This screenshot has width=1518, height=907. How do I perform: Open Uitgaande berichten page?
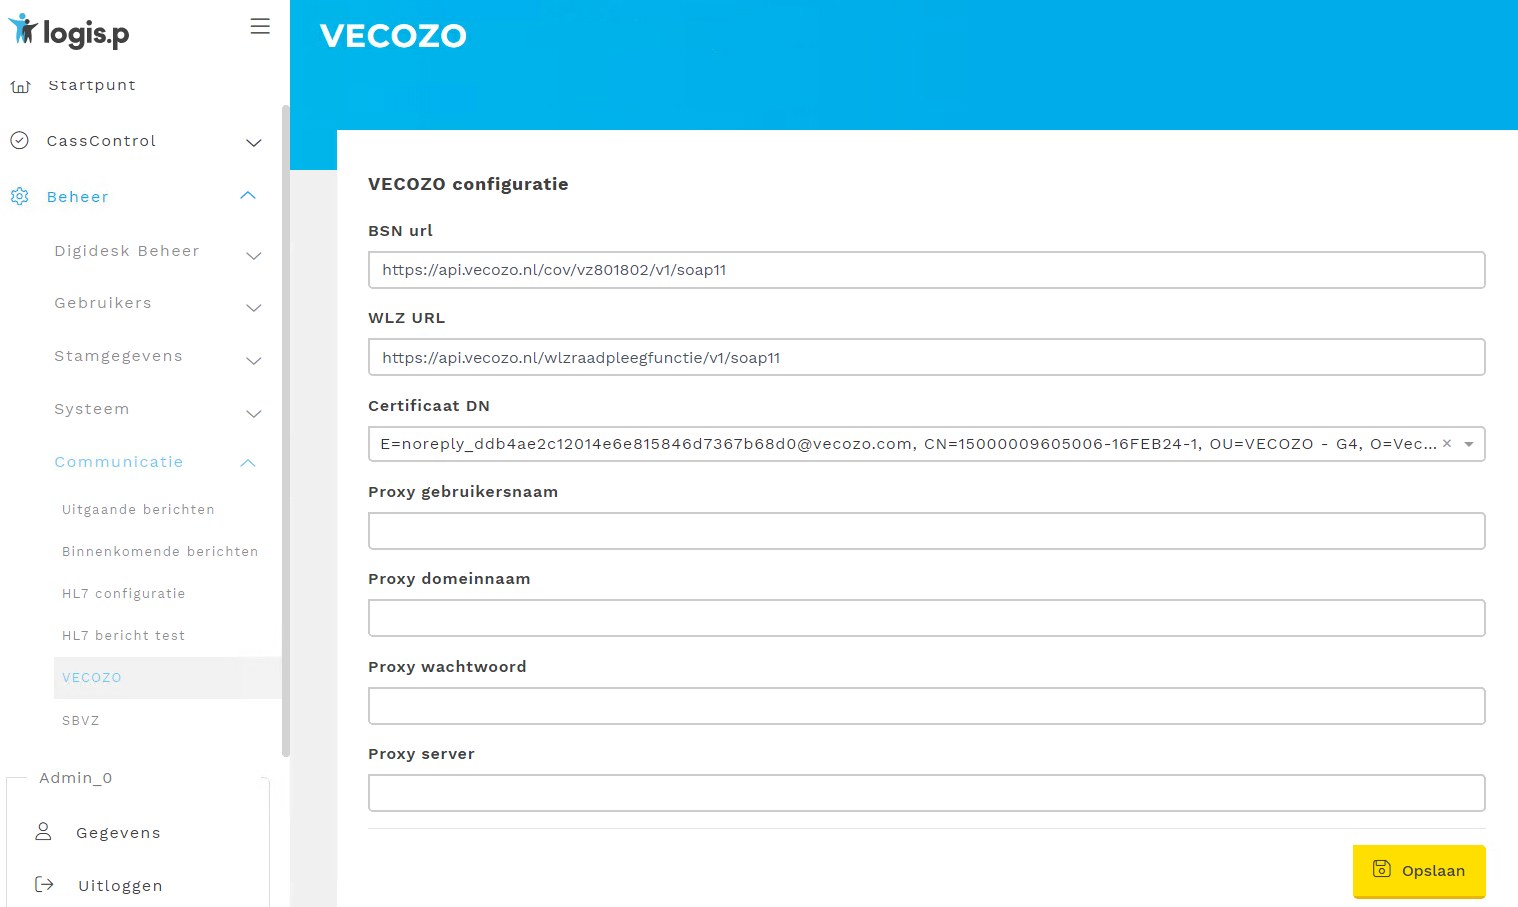tap(138, 510)
